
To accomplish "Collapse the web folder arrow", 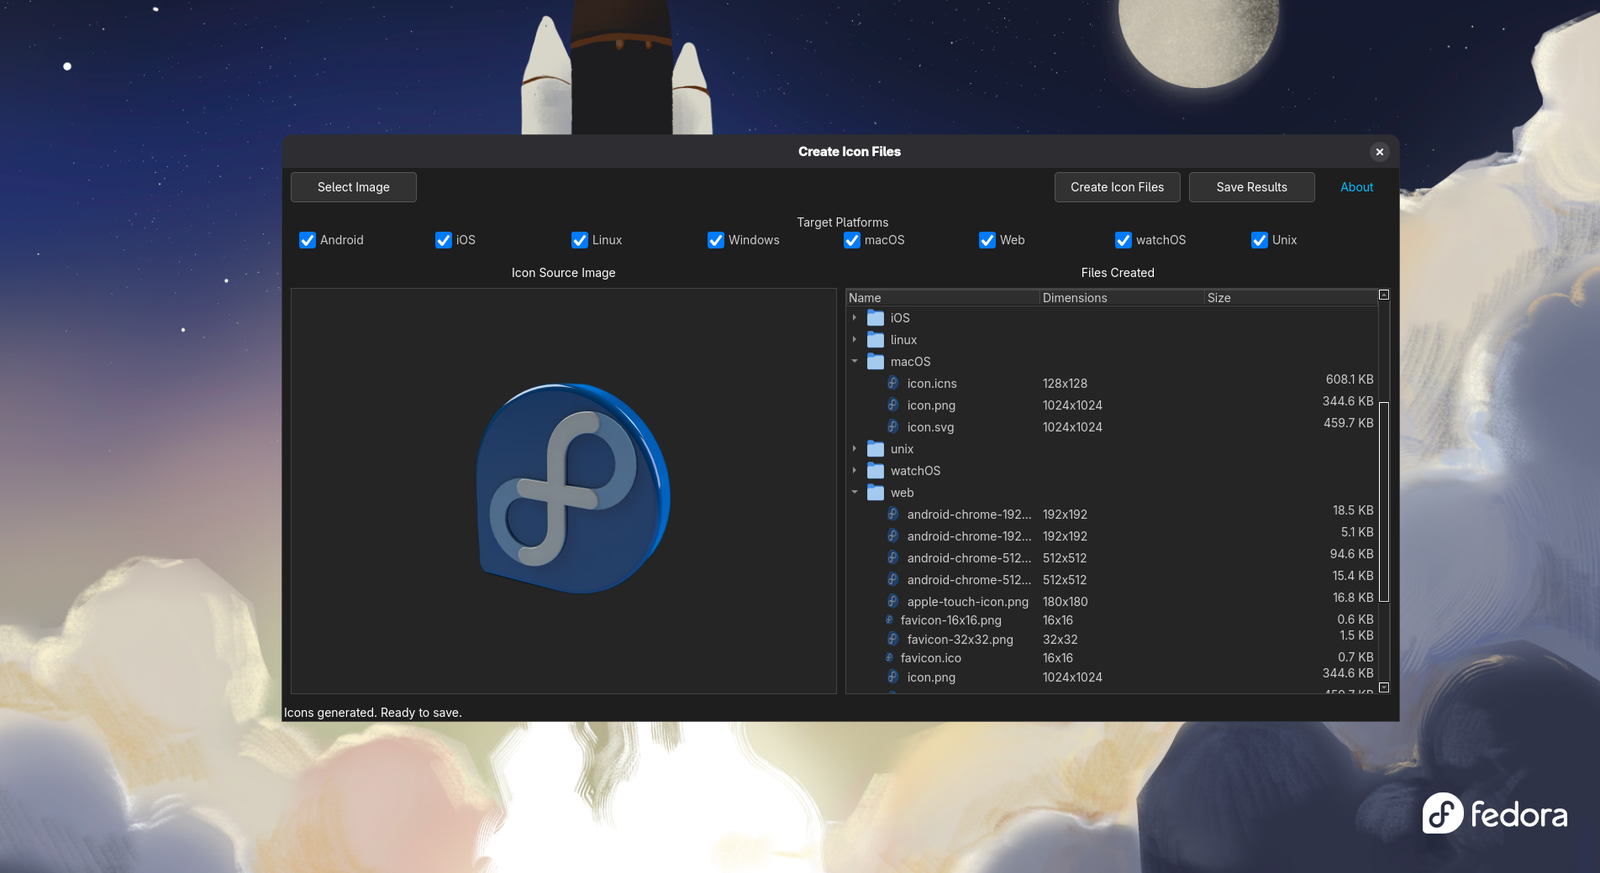I will click(854, 493).
